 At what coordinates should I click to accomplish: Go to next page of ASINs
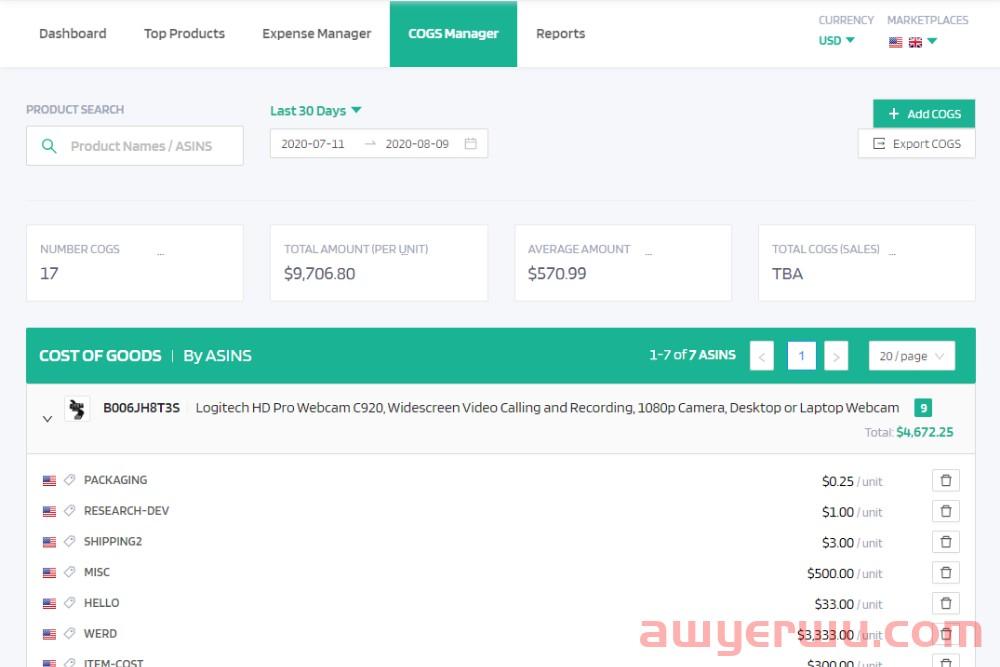[836, 356]
